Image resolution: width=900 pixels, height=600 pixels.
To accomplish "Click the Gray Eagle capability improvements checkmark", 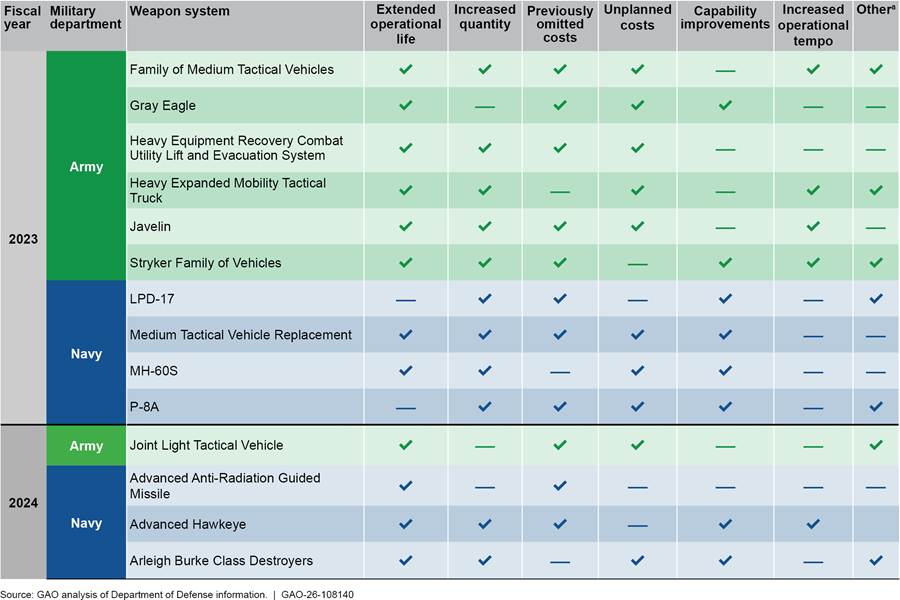I will coord(725,105).
